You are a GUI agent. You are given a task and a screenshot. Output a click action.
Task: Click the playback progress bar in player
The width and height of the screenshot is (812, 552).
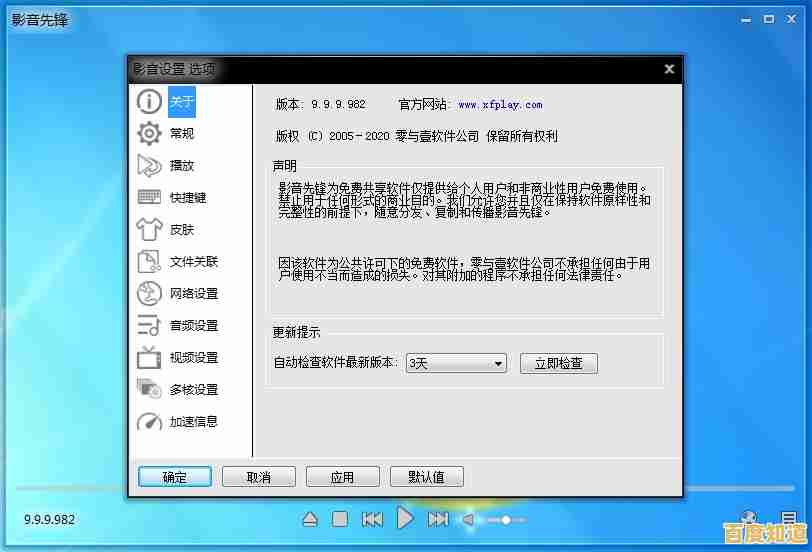click(405, 488)
